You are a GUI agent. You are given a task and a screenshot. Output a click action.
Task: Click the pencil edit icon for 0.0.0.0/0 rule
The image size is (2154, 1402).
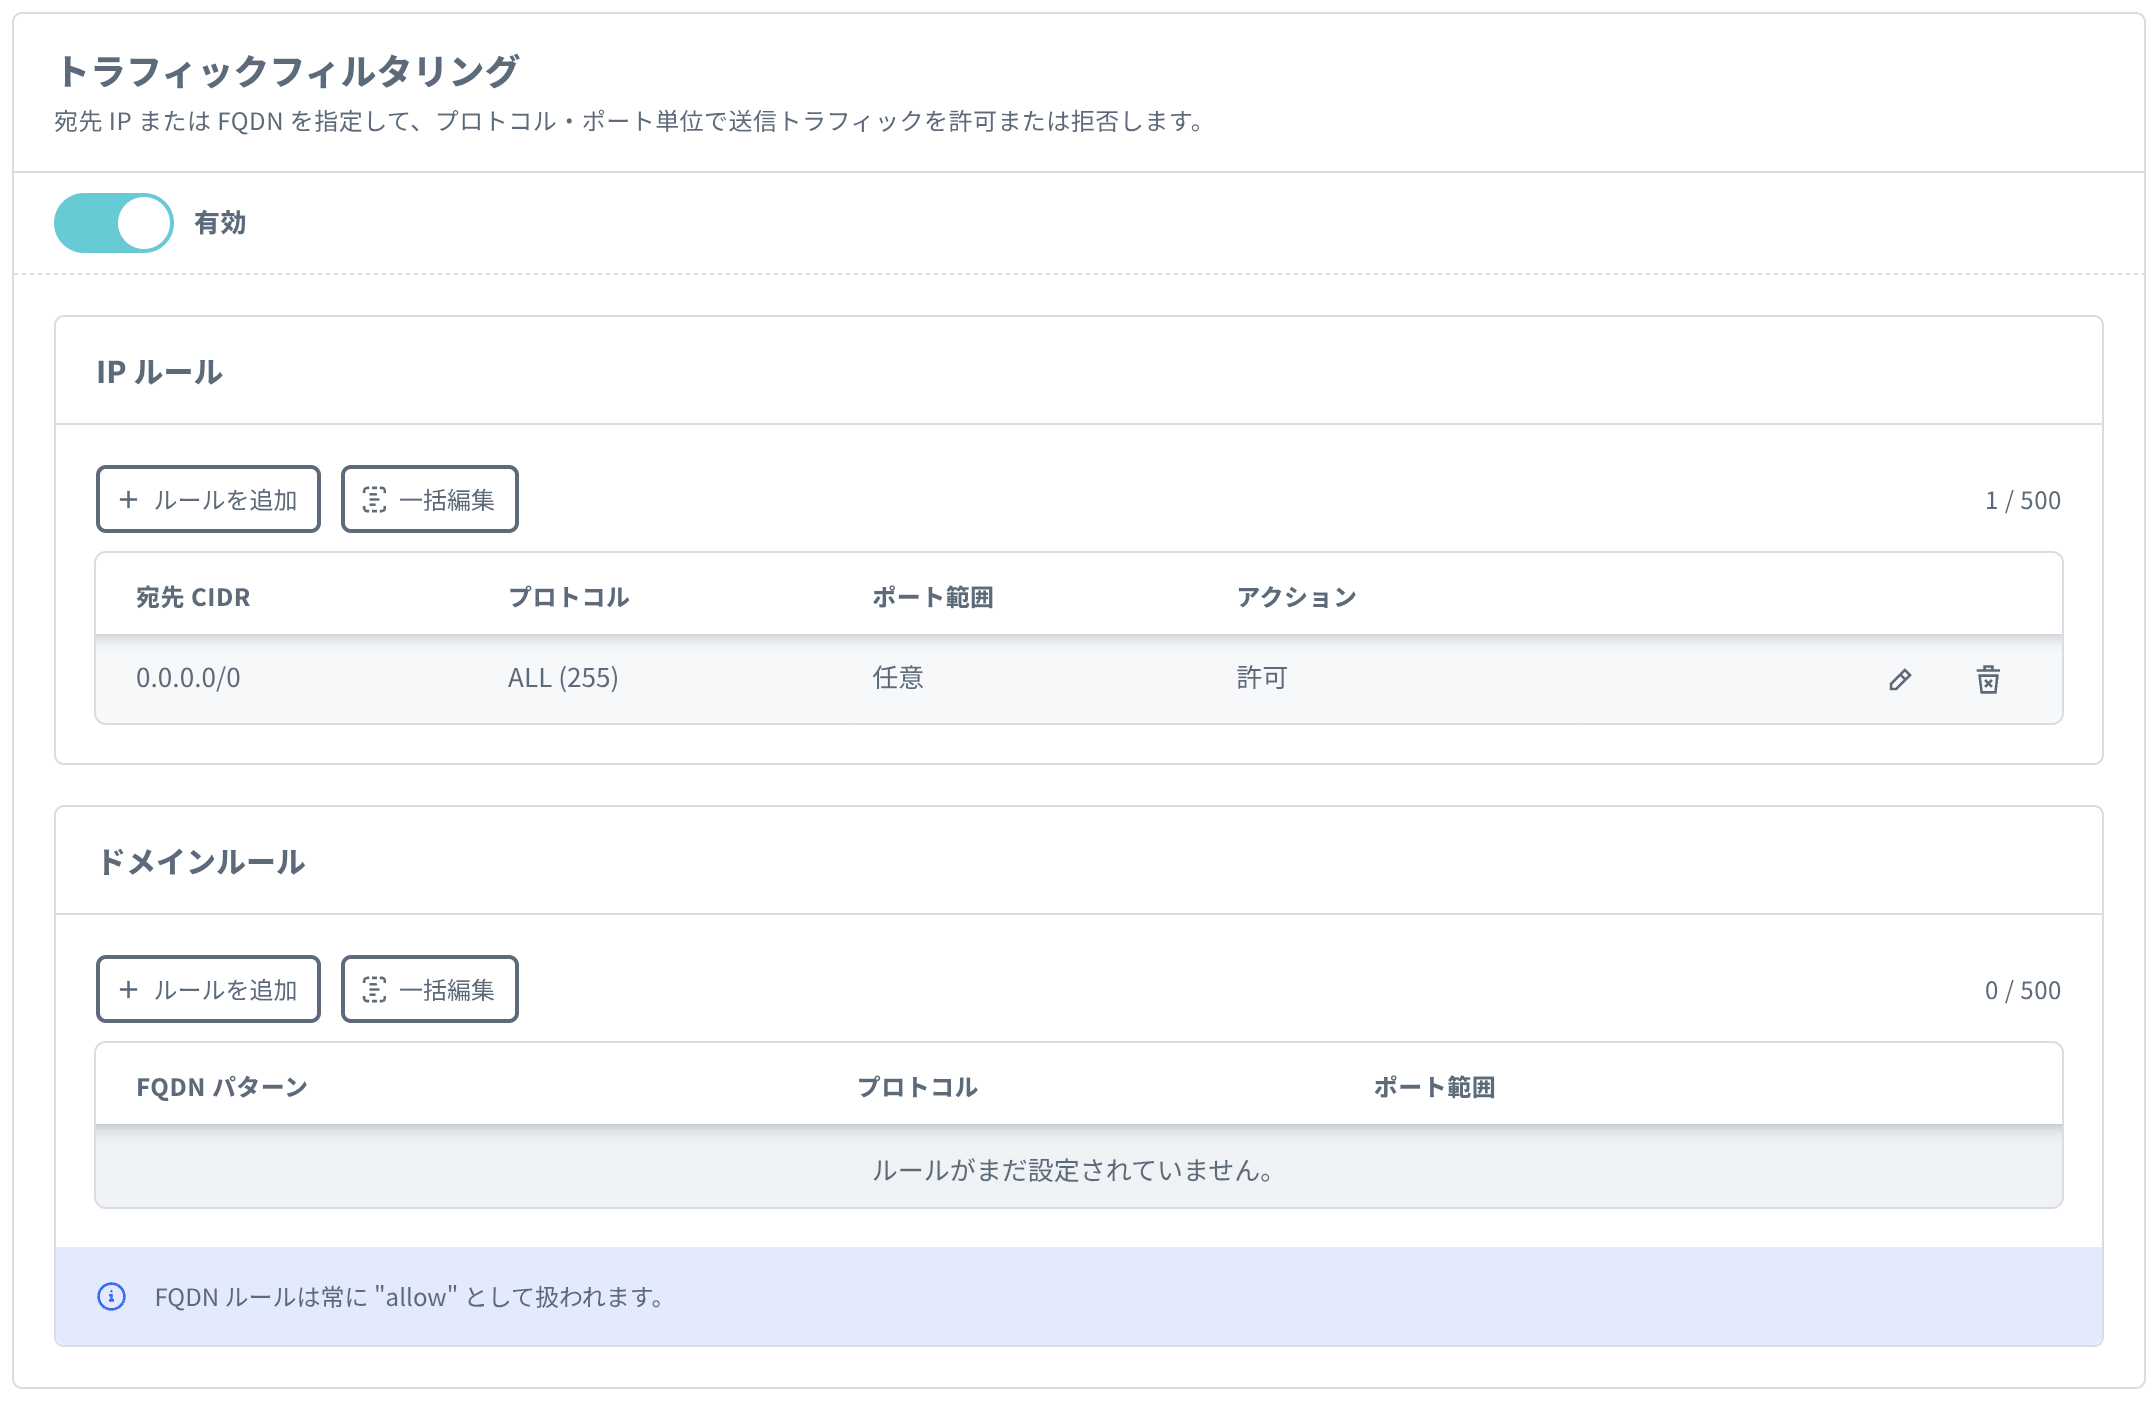(x=1900, y=680)
